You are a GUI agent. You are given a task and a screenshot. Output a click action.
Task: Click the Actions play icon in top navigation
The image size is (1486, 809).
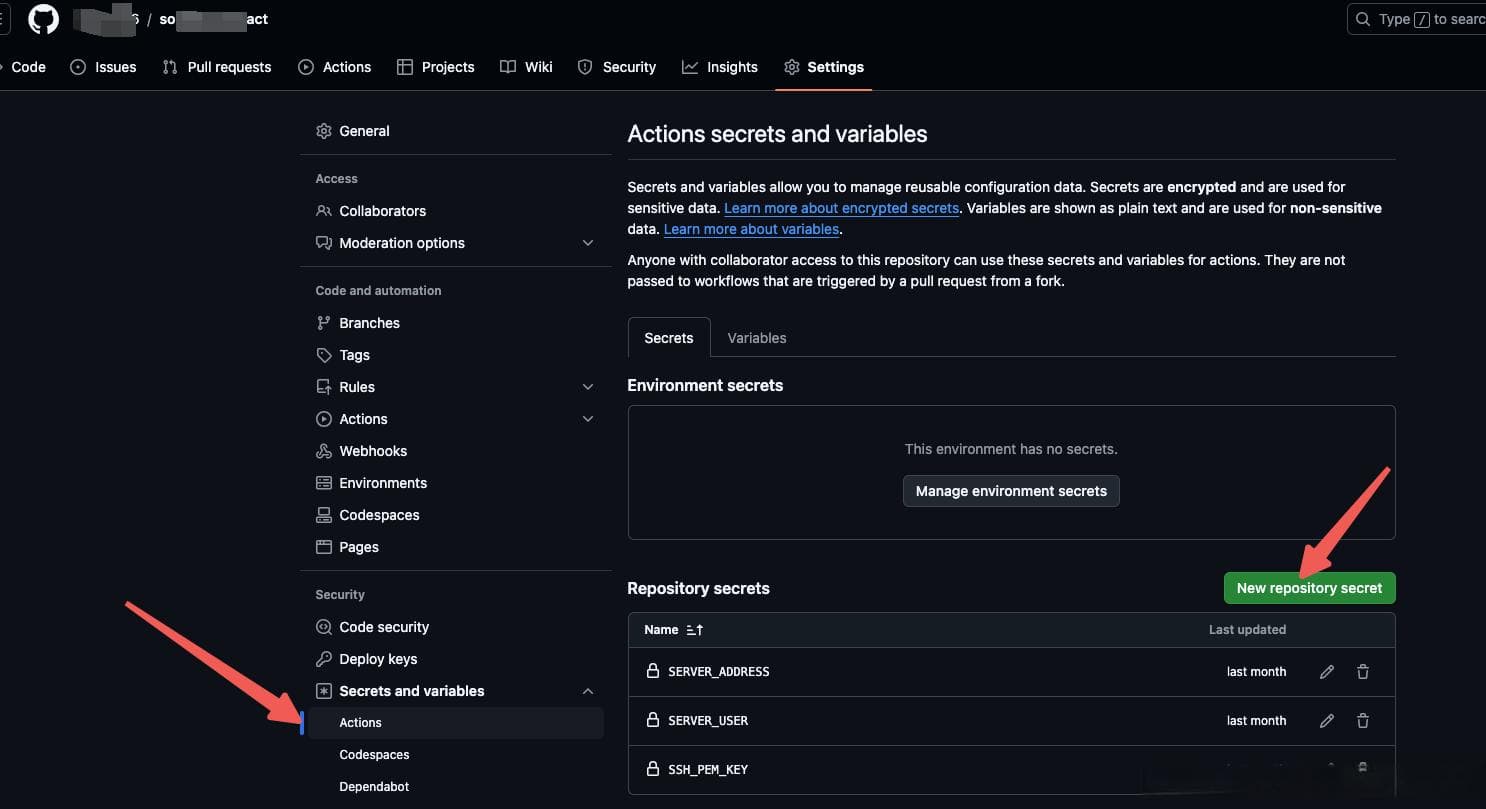pos(306,67)
